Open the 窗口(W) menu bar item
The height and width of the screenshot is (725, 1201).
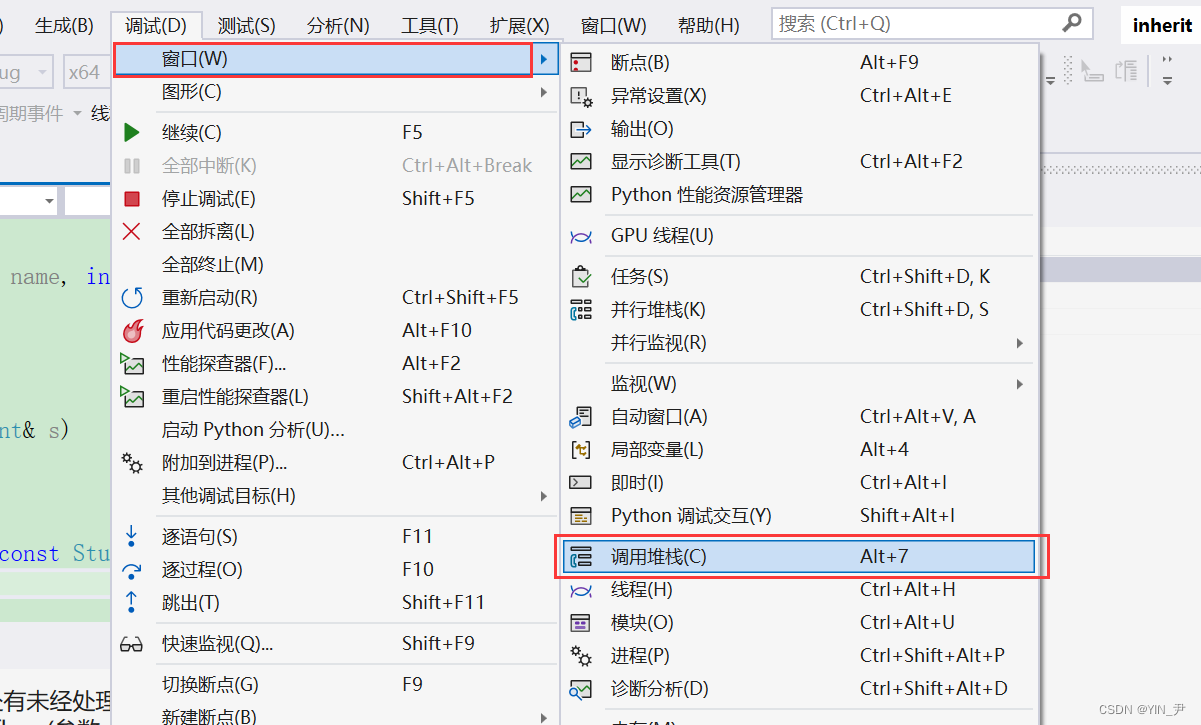tap(613, 25)
